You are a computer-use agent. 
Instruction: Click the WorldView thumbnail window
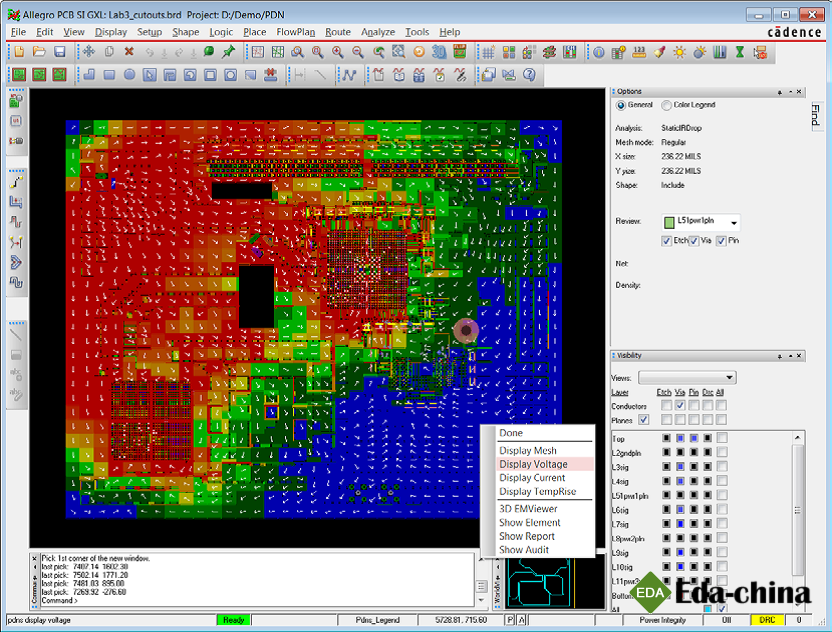pyautogui.click(x=555, y=581)
